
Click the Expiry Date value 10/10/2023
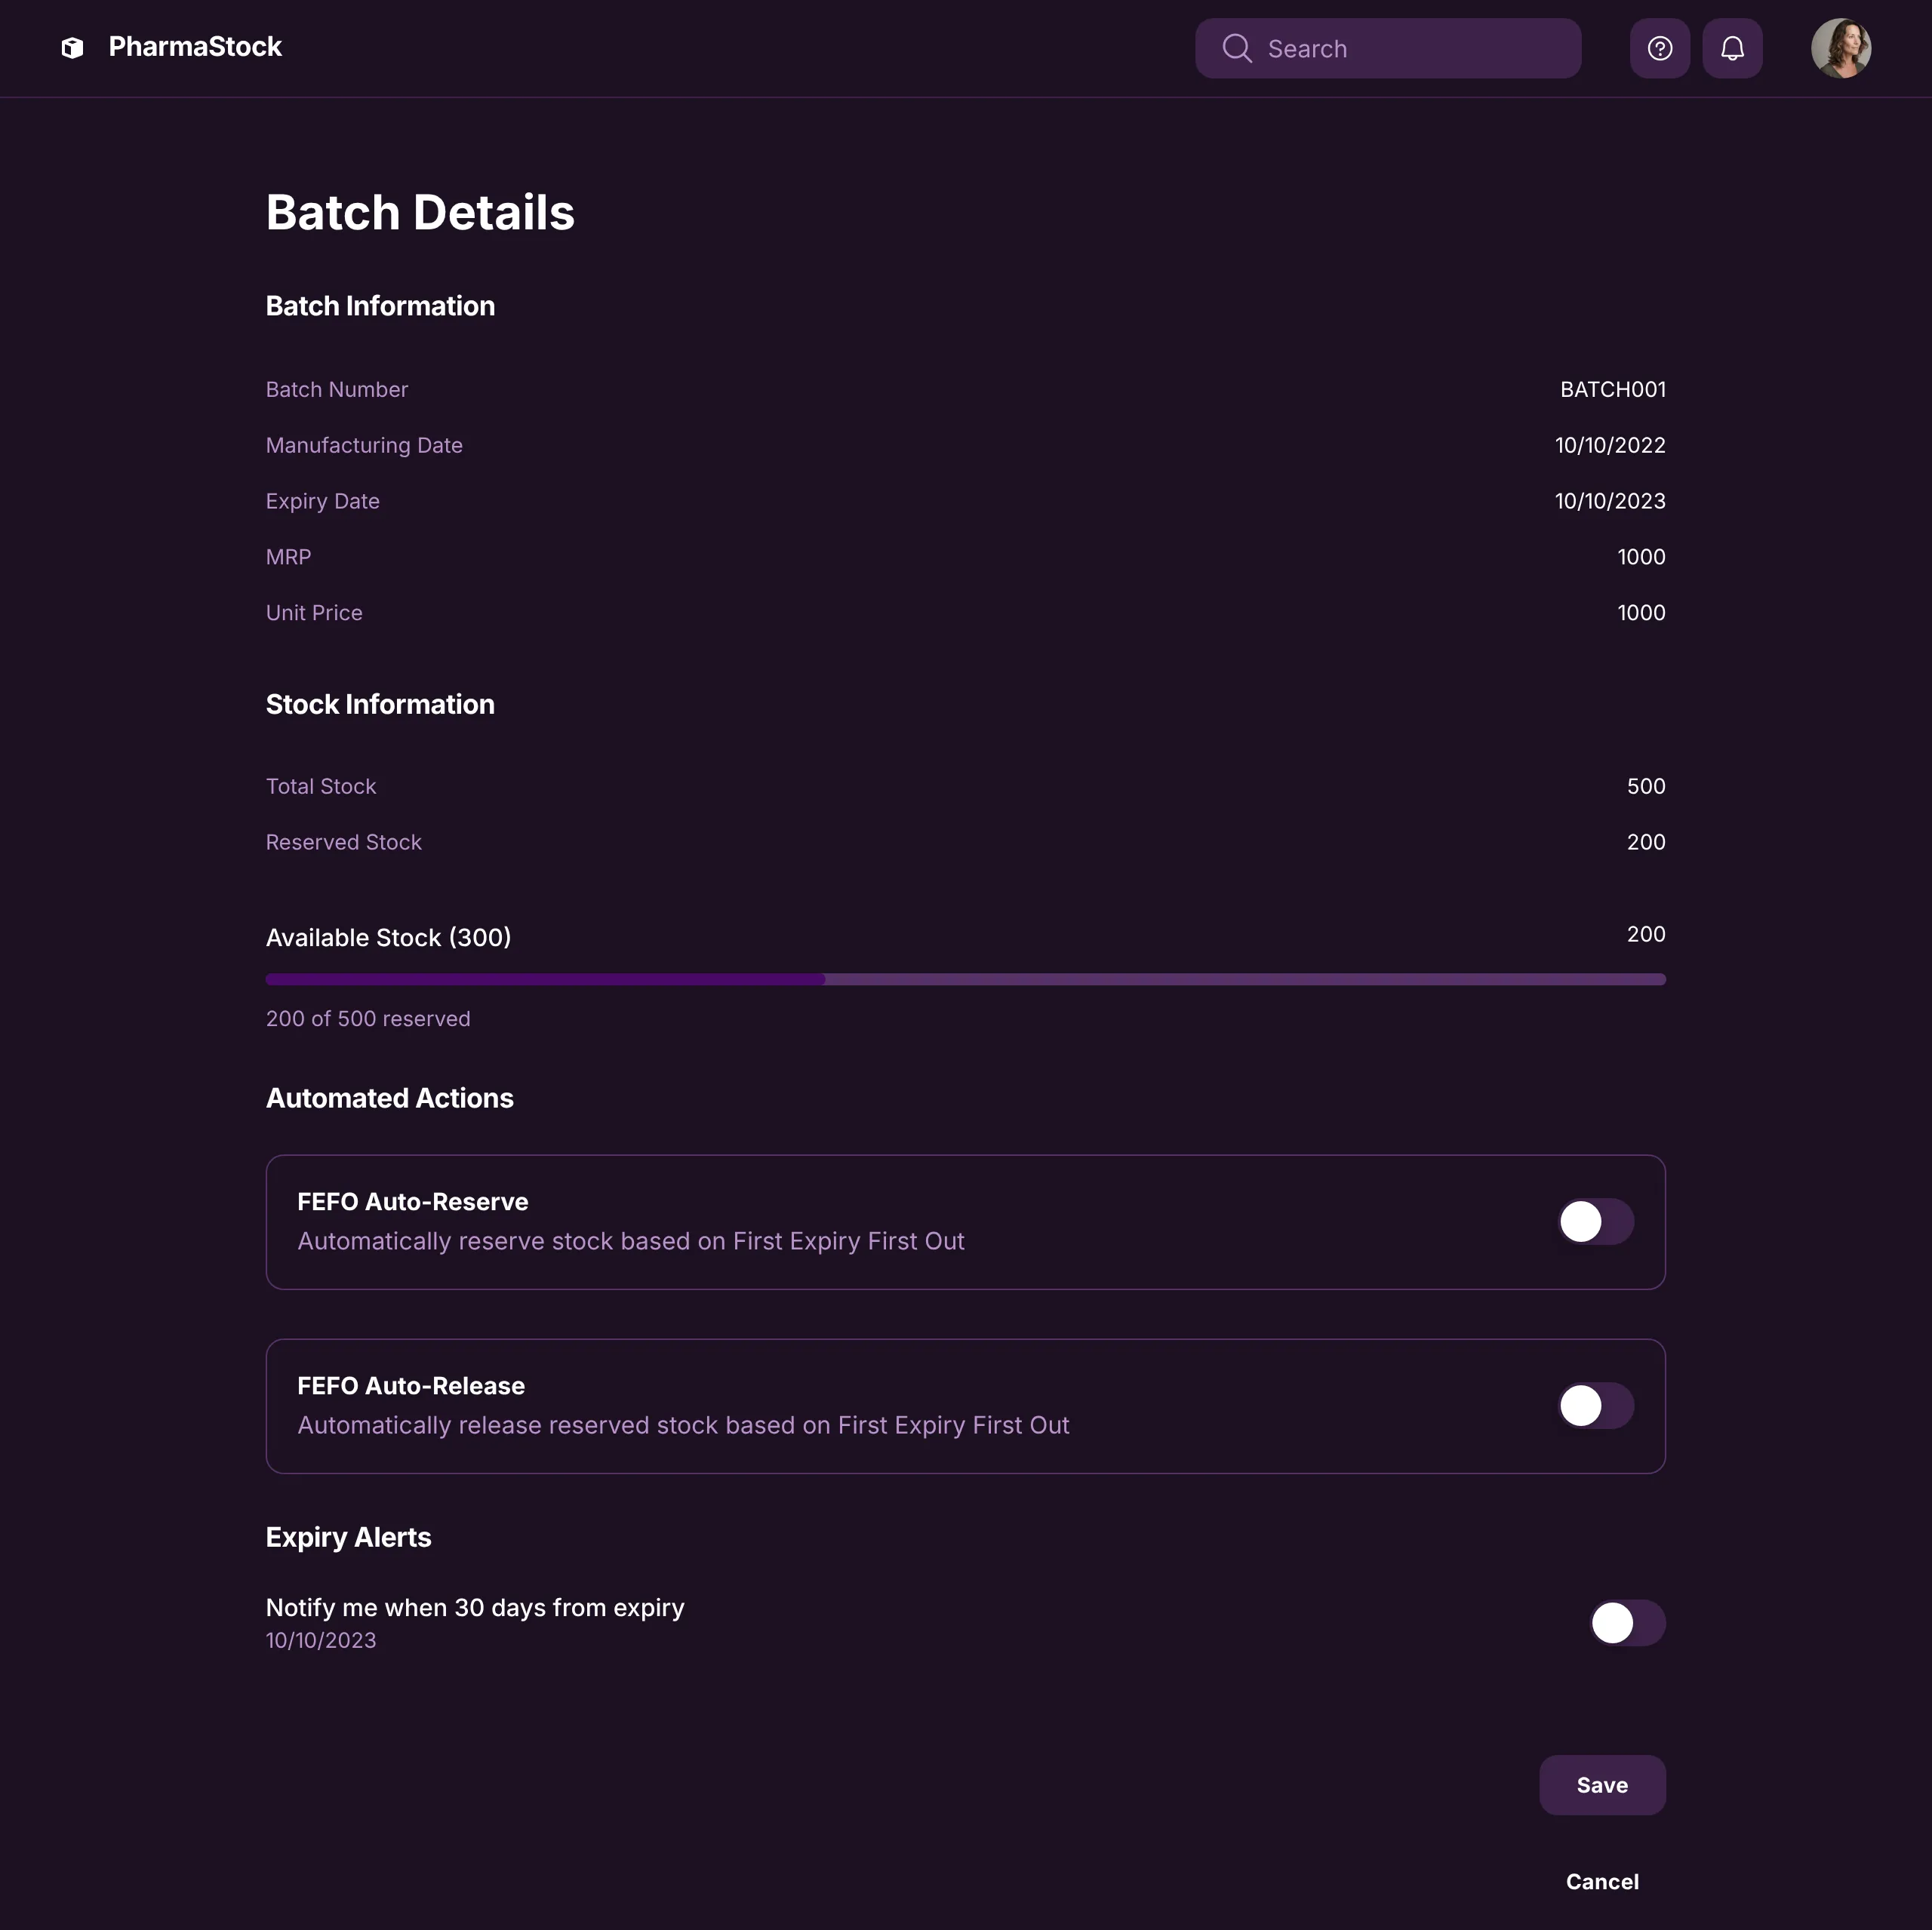click(1610, 501)
